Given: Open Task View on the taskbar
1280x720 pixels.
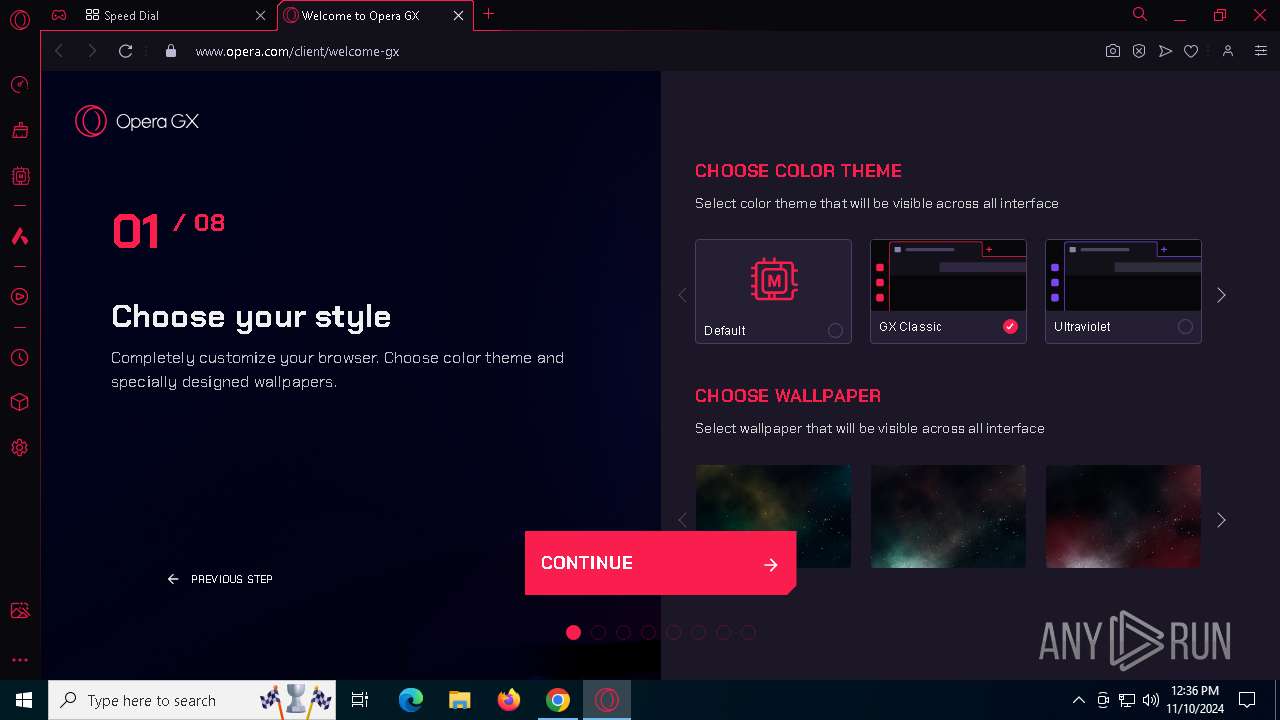Looking at the screenshot, I should tap(360, 700).
